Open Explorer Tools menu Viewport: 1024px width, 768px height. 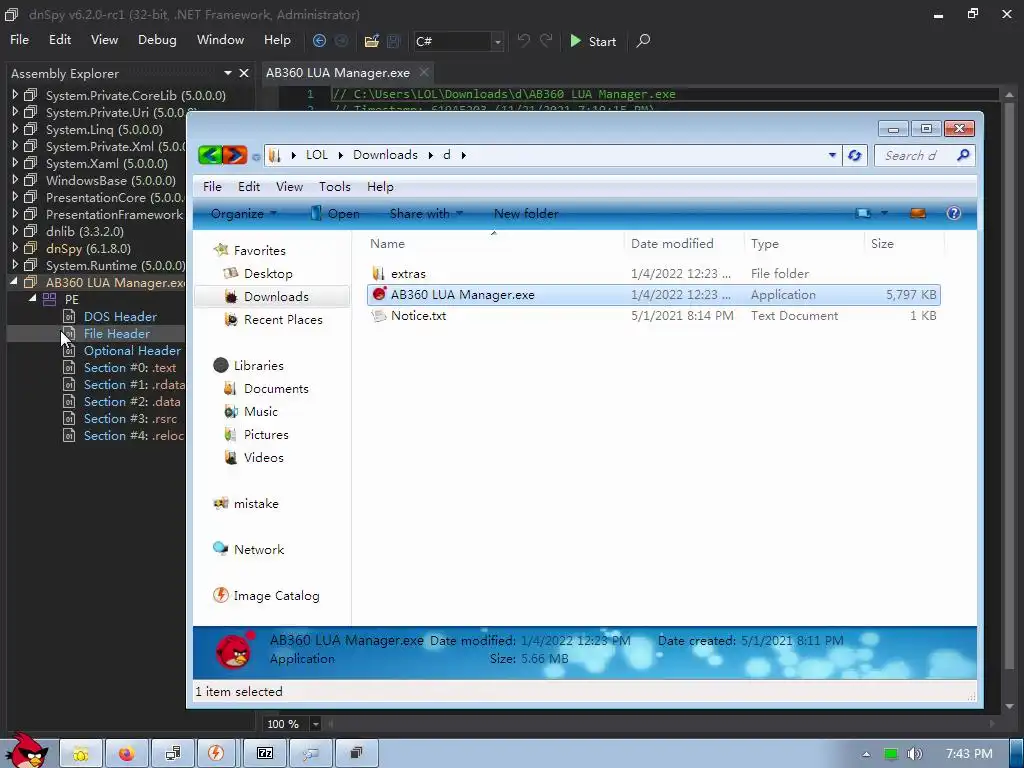334,187
